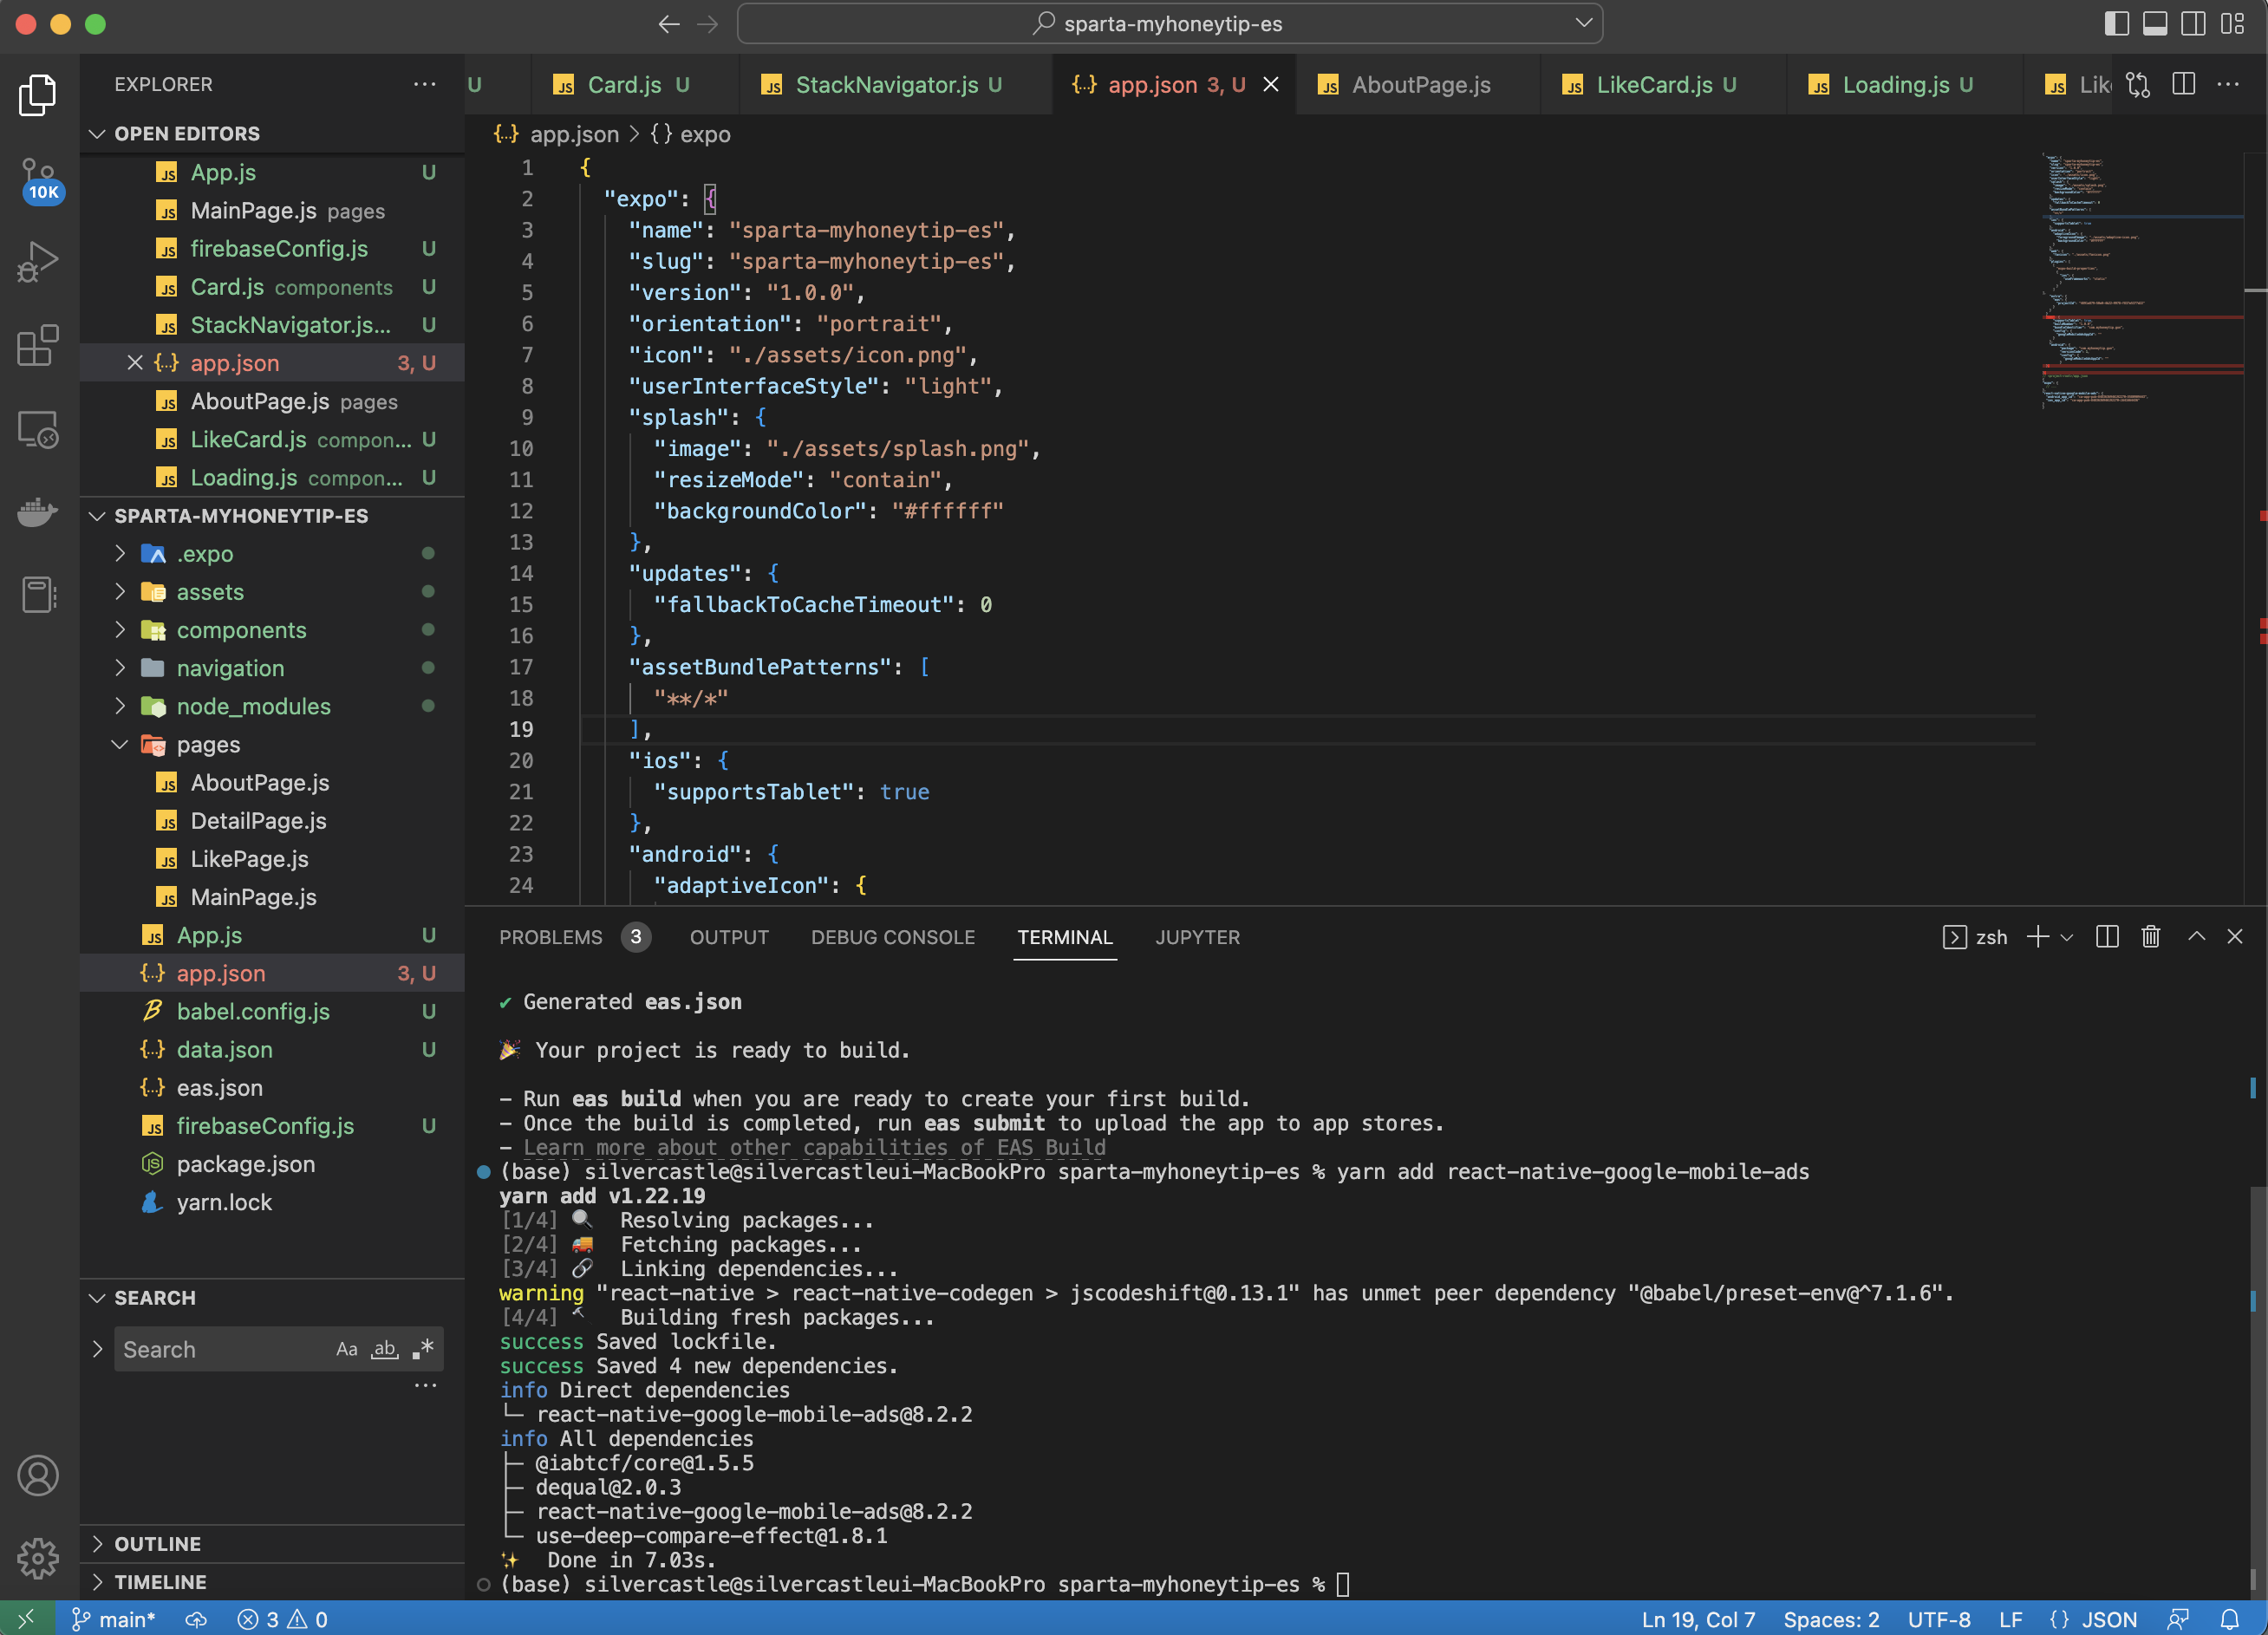Screen dimensions: 2268x1635
Task: Synchronize changes cloud icon in status bar
Action: [196, 1619]
